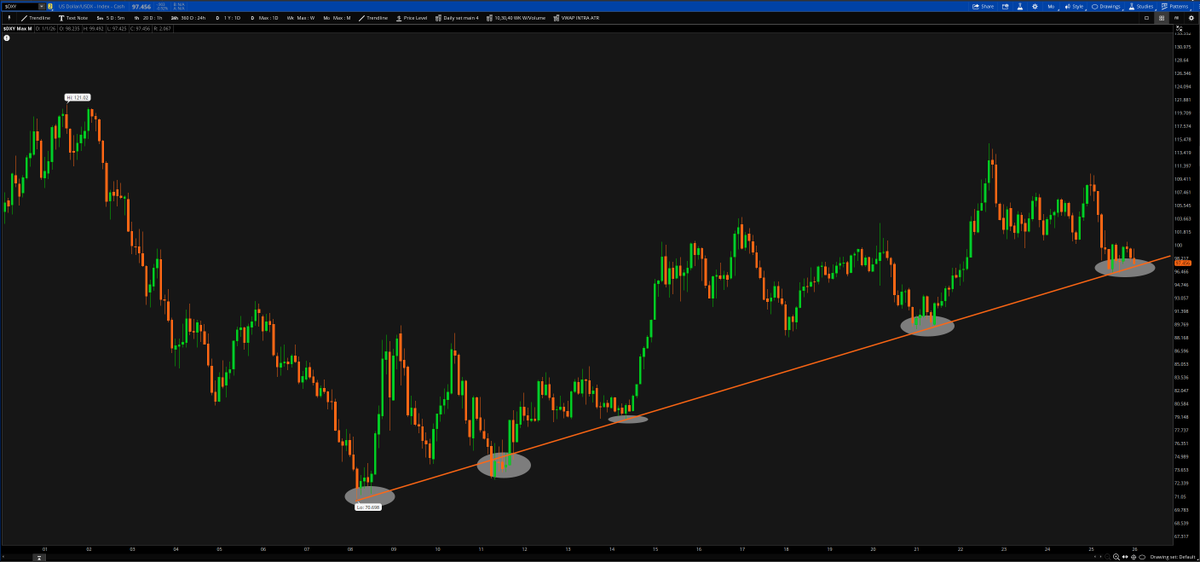Open chart settings gear in blue toolbar
Viewport: 1200px width, 562px height.
tap(1035, 6)
